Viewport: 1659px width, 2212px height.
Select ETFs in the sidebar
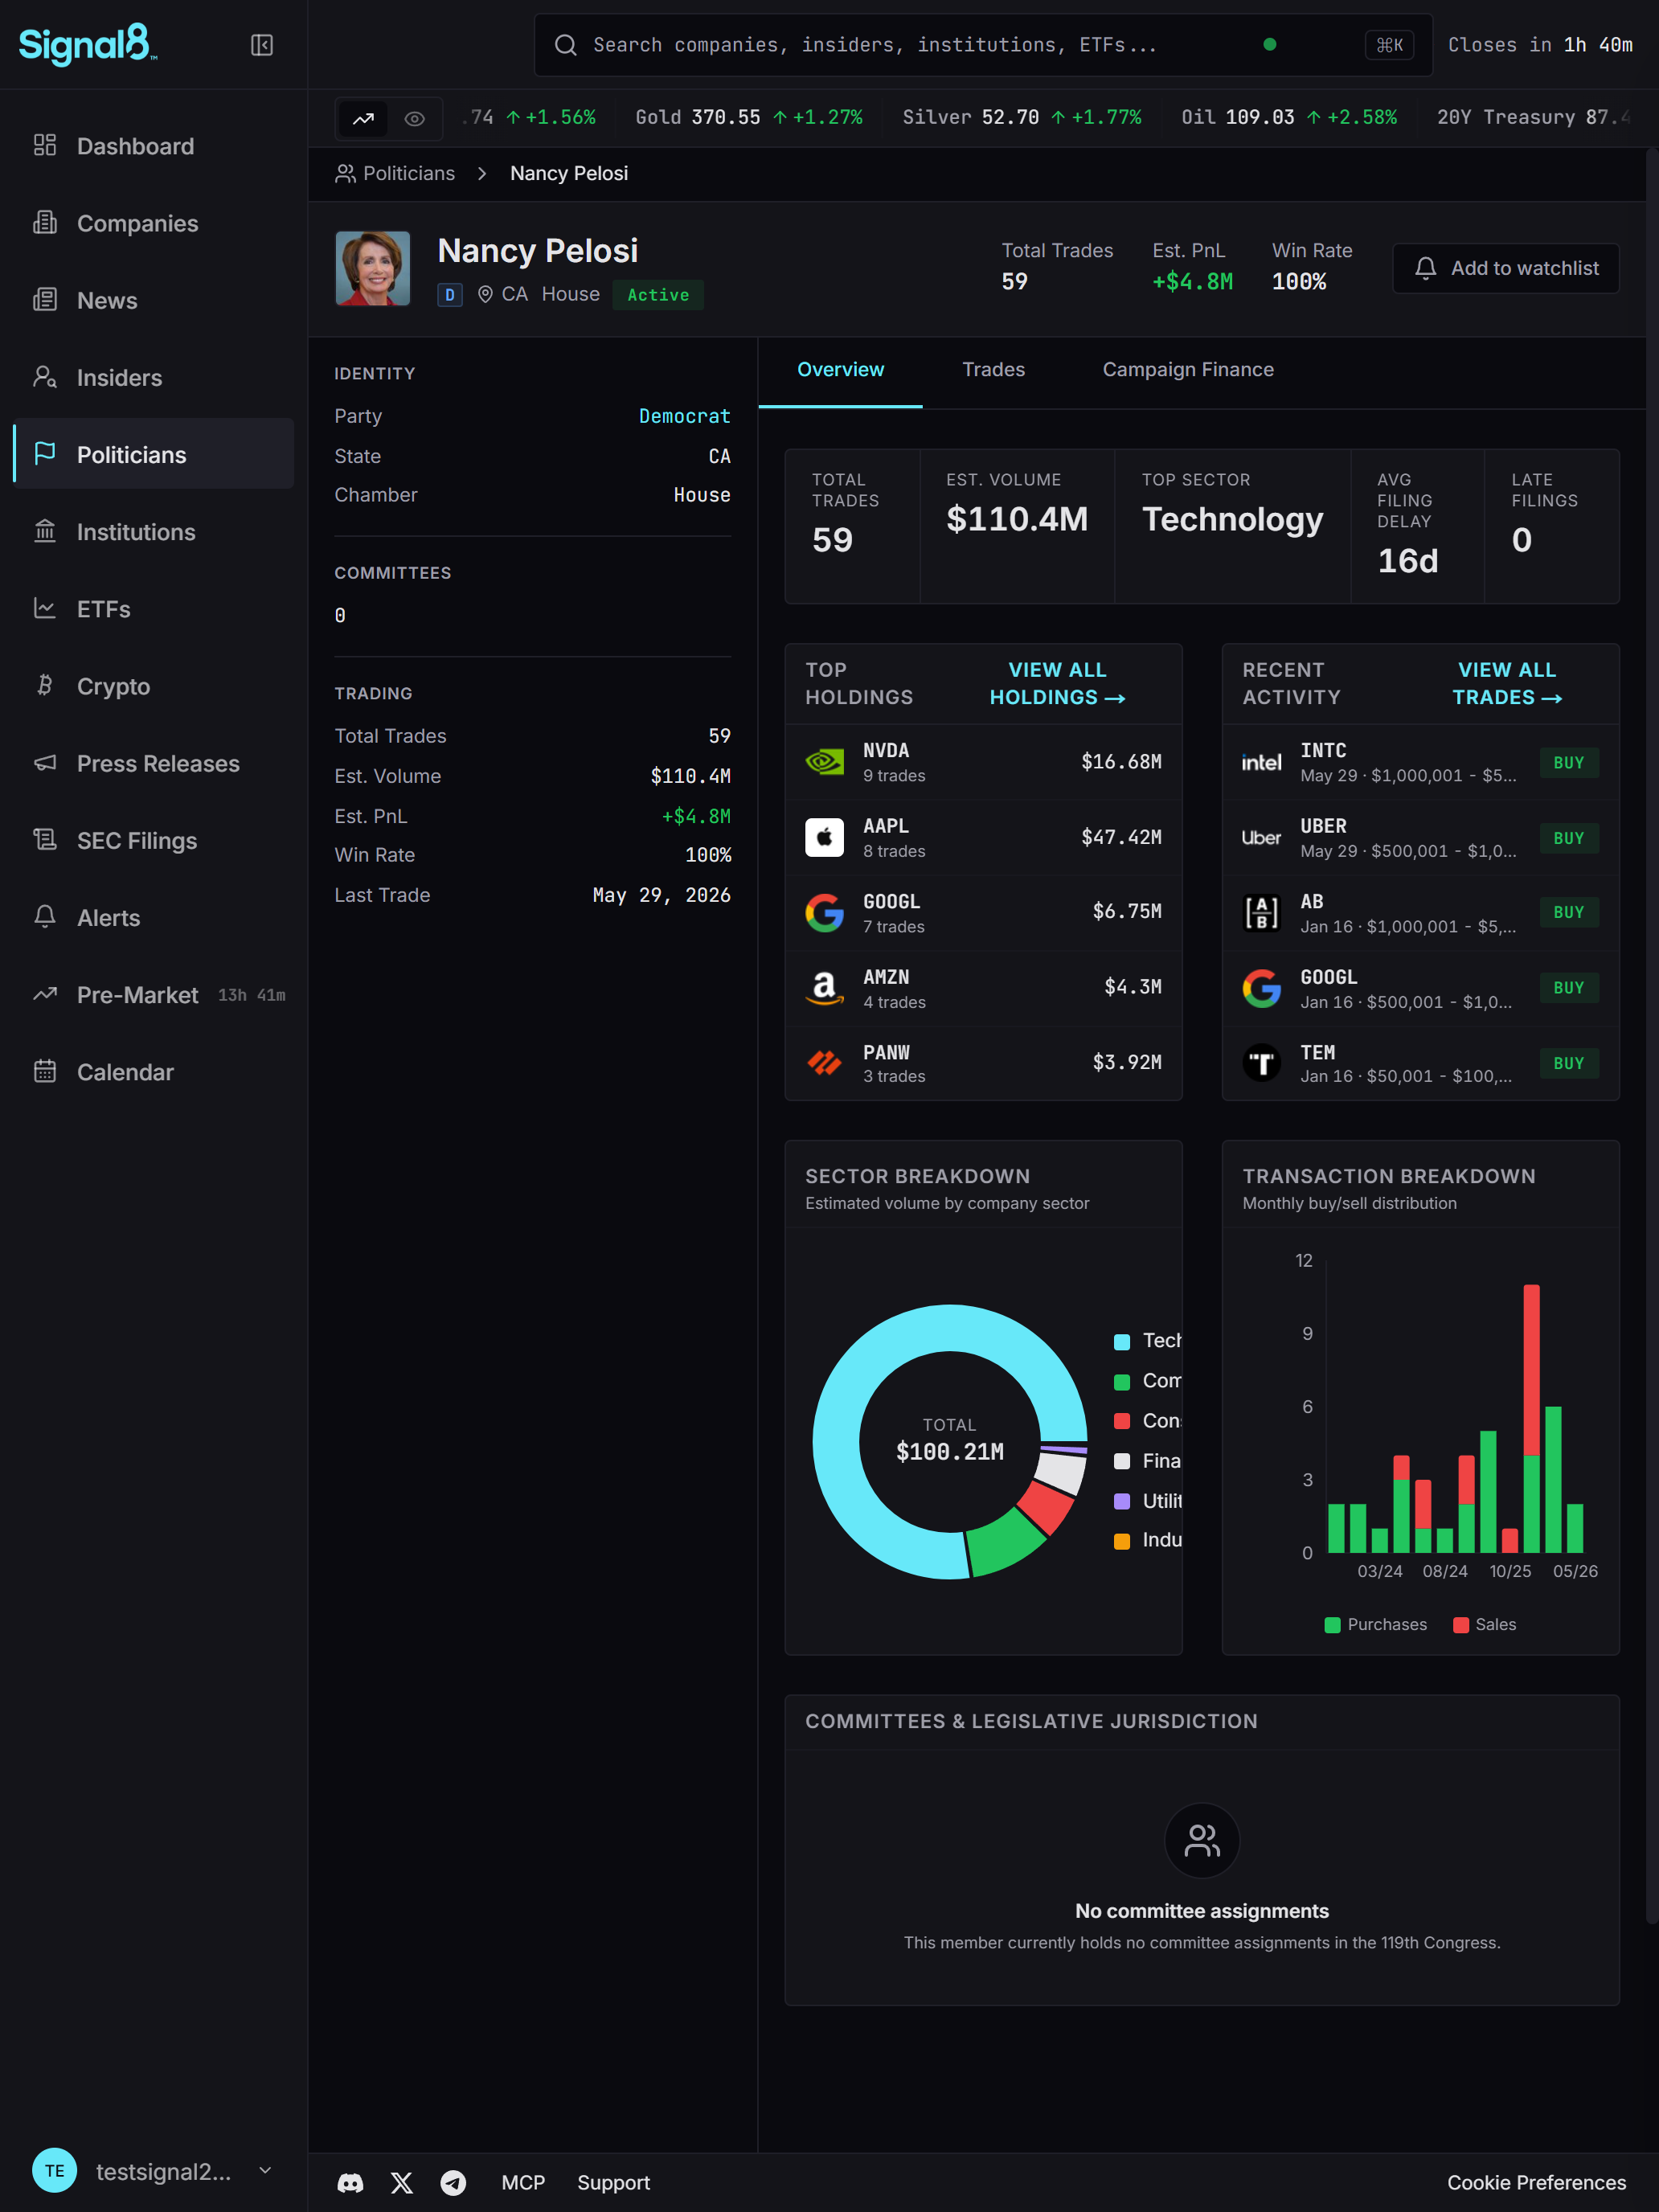pyautogui.click(x=154, y=609)
